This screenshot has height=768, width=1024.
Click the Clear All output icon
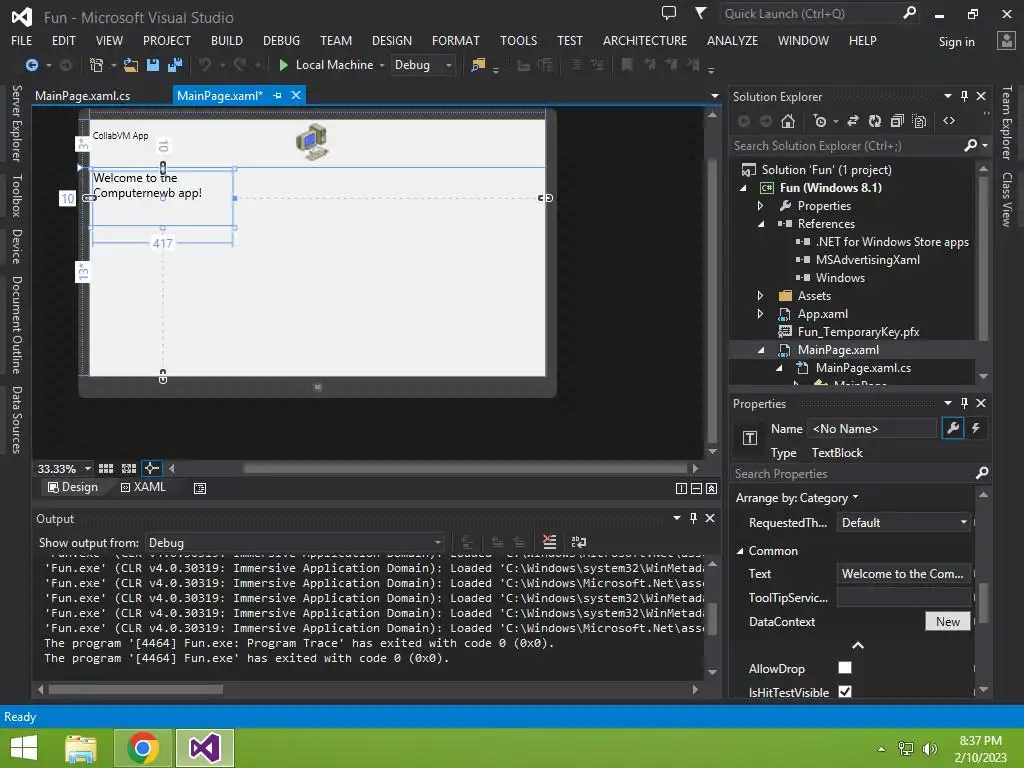[549, 542]
